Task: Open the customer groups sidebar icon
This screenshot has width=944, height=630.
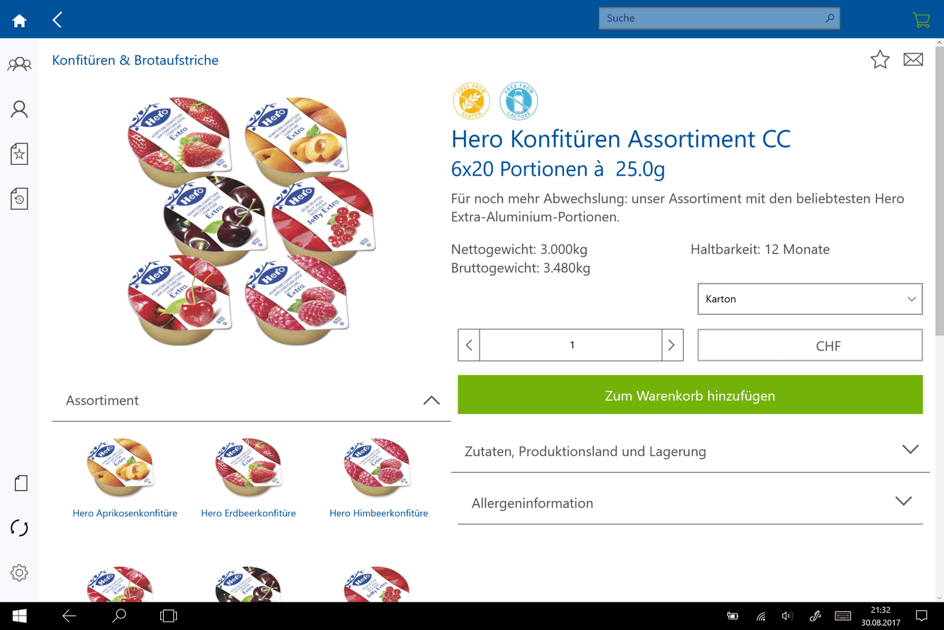Action: tap(19, 64)
